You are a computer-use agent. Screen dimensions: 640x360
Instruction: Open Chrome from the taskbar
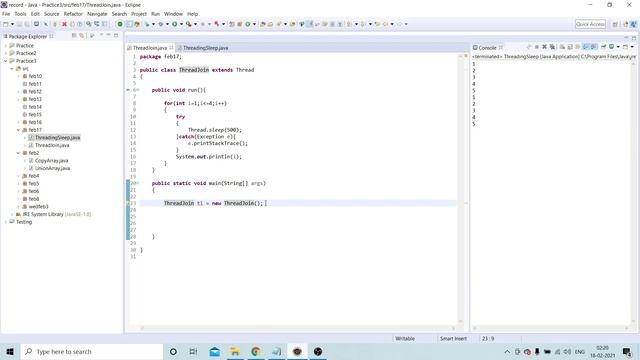[256, 351]
